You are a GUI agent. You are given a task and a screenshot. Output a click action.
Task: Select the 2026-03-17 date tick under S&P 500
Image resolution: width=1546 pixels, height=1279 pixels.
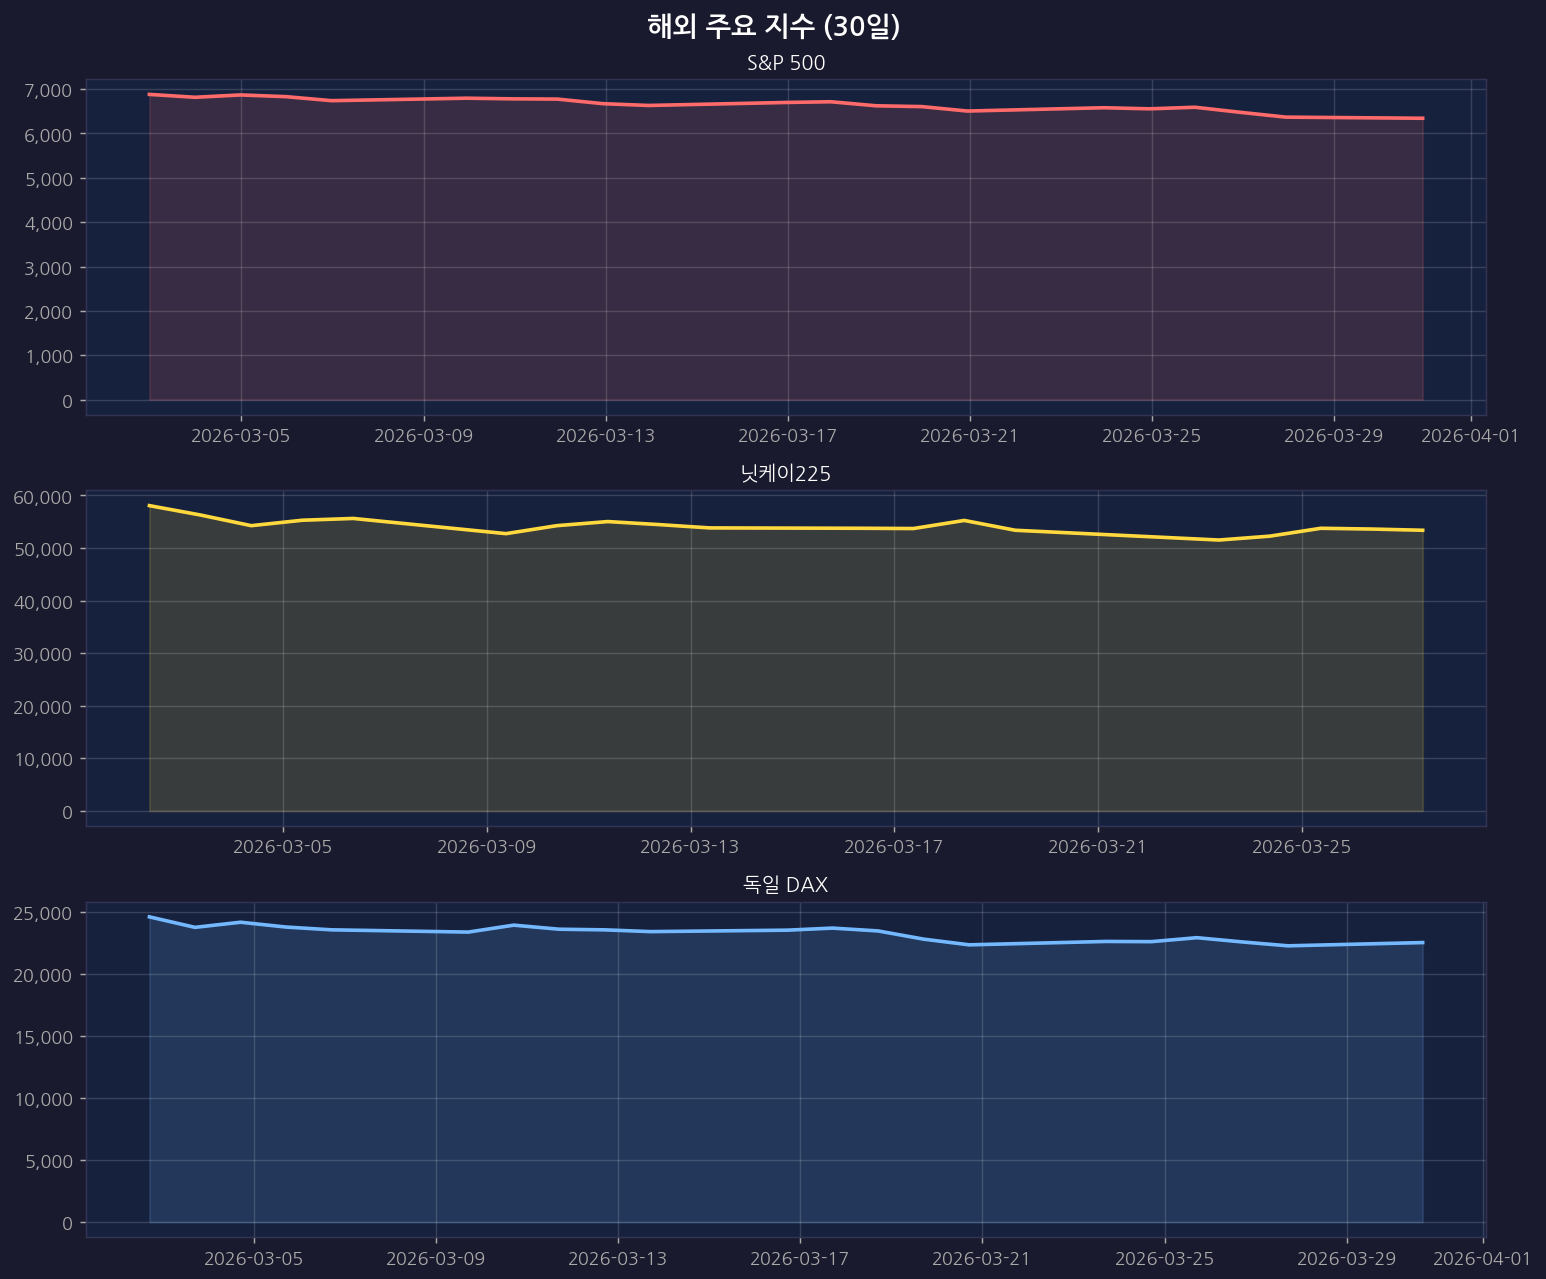coord(787,436)
